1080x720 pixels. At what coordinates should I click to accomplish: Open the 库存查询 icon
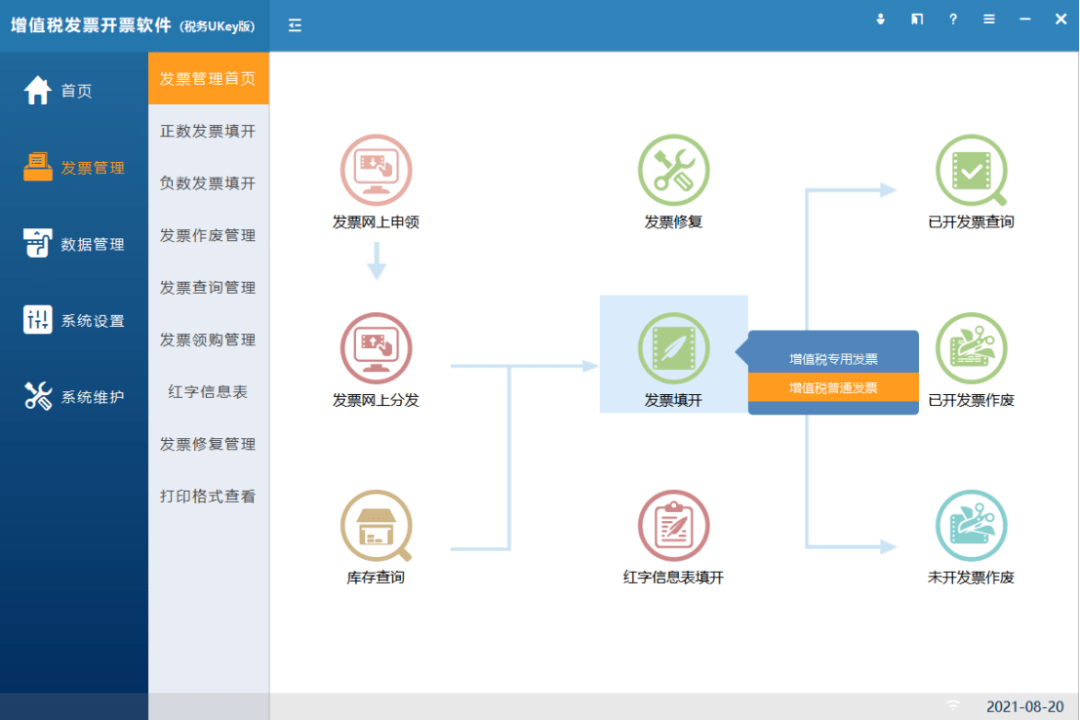pos(376,526)
